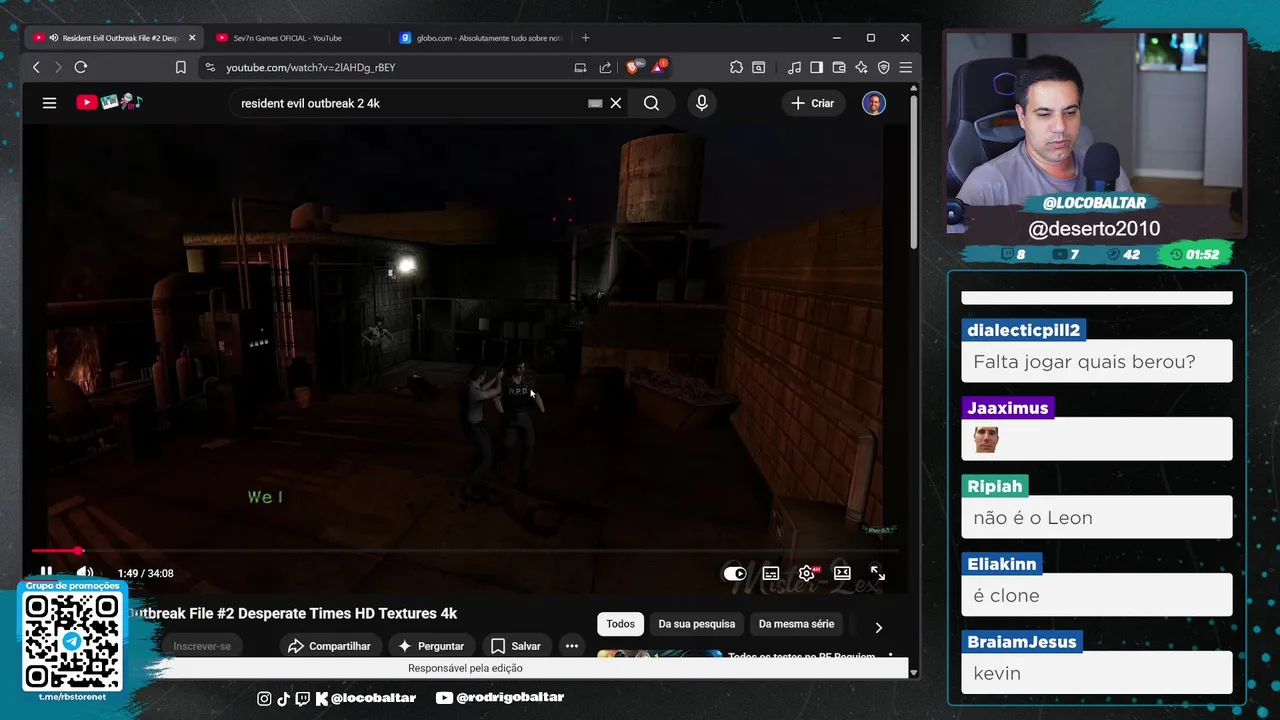
Task: Open the browser main menu icon
Action: 906,67
